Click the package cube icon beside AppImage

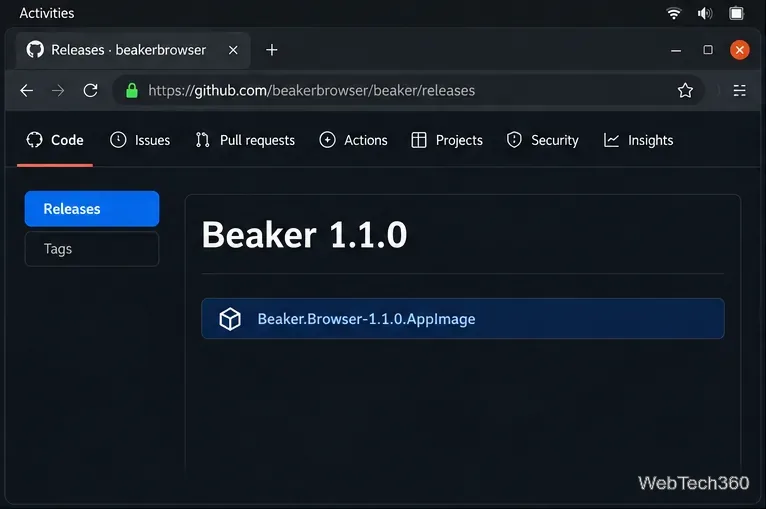(x=230, y=319)
